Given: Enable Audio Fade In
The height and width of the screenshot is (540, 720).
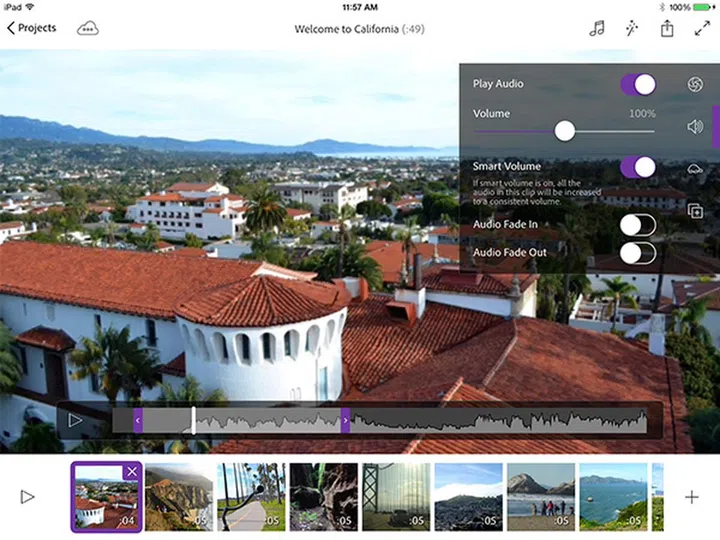Looking at the screenshot, I should point(637,225).
